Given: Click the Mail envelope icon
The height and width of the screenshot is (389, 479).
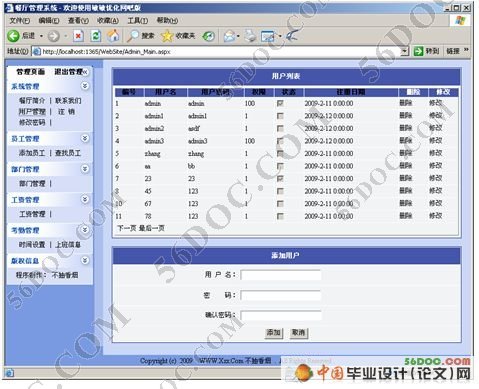Looking at the screenshot, I should click(229, 36).
